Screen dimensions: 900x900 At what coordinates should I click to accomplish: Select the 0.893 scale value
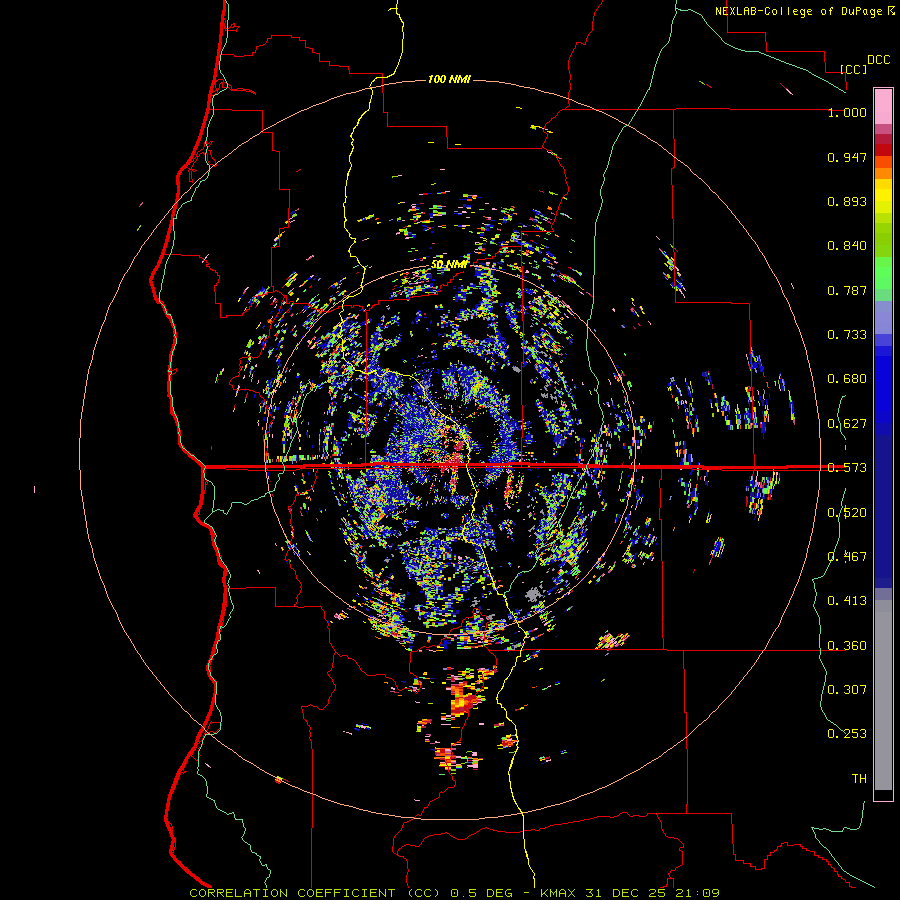click(x=847, y=201)
